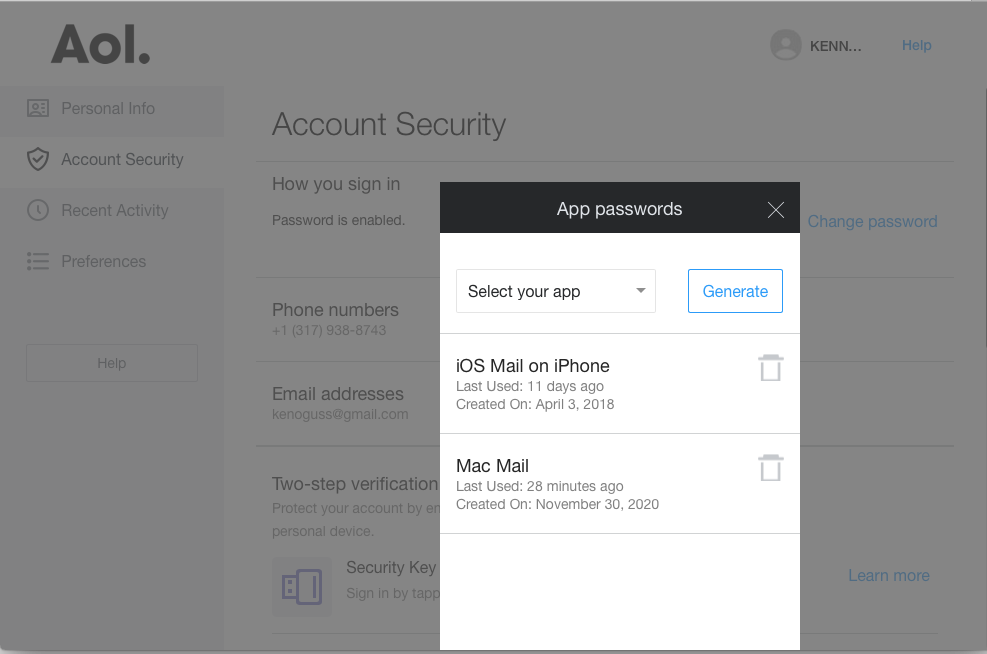Click the Generate button
The image size is (987, 654).
[735, 291]
